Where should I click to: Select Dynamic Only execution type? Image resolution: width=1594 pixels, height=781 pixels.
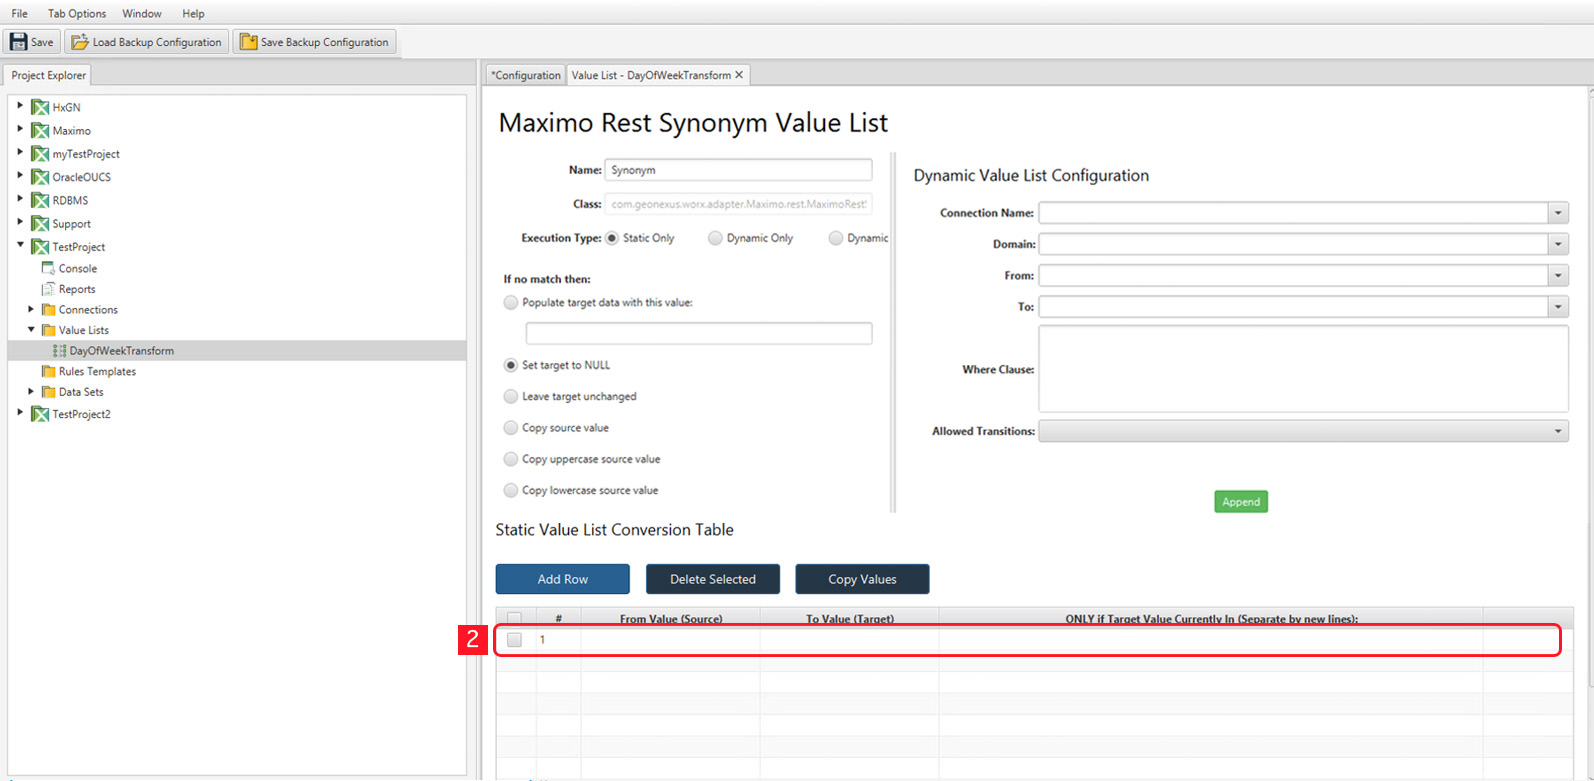pyautogui.click(x=715, y=238)
